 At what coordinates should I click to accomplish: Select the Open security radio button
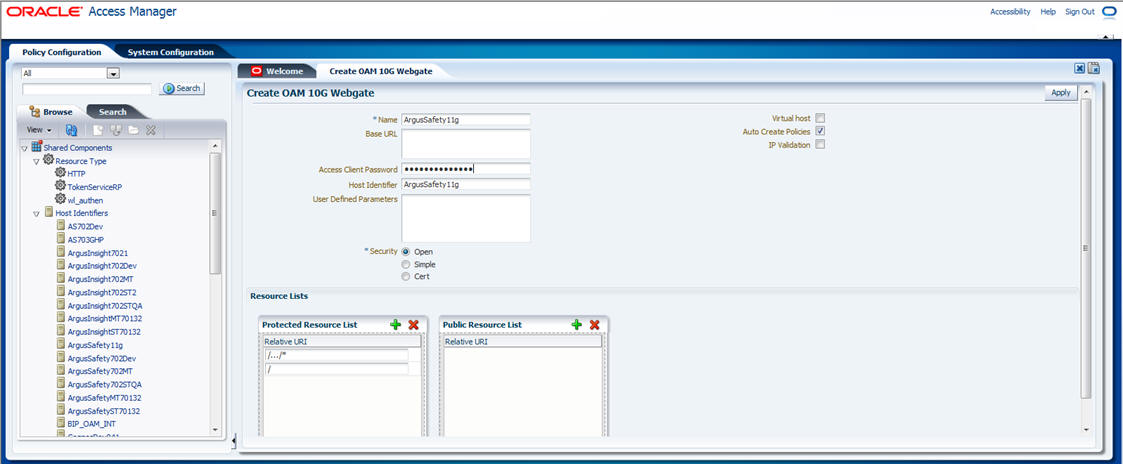tap(406, 252)
